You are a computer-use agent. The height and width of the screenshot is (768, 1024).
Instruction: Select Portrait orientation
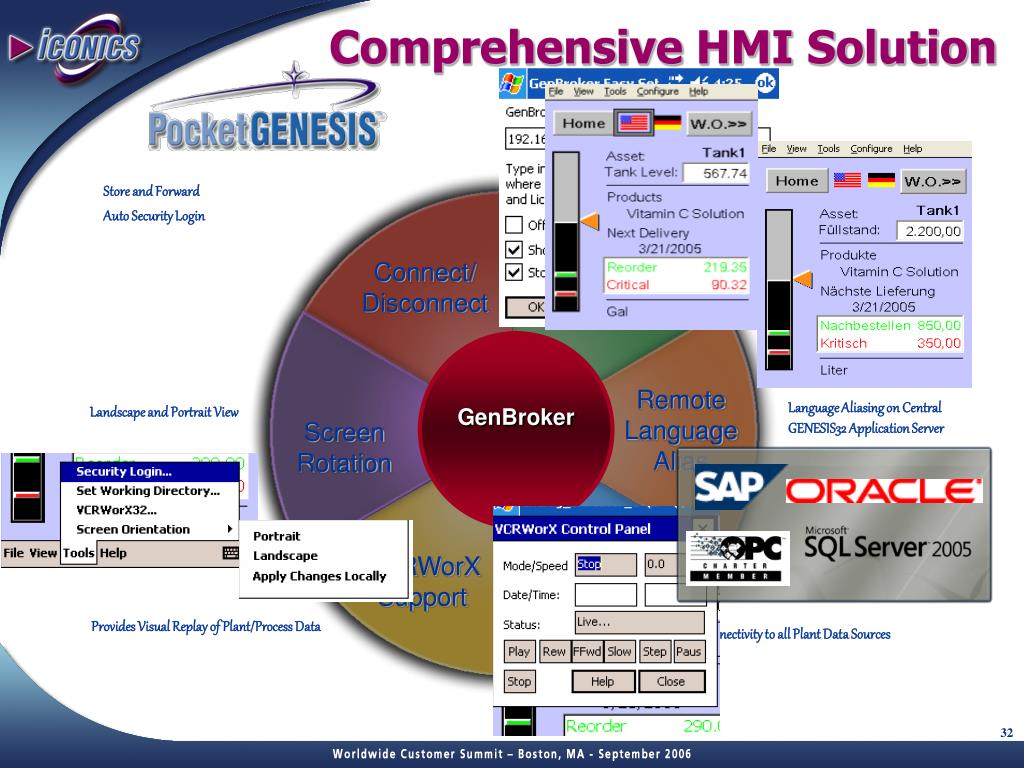[x=276, y=536]
